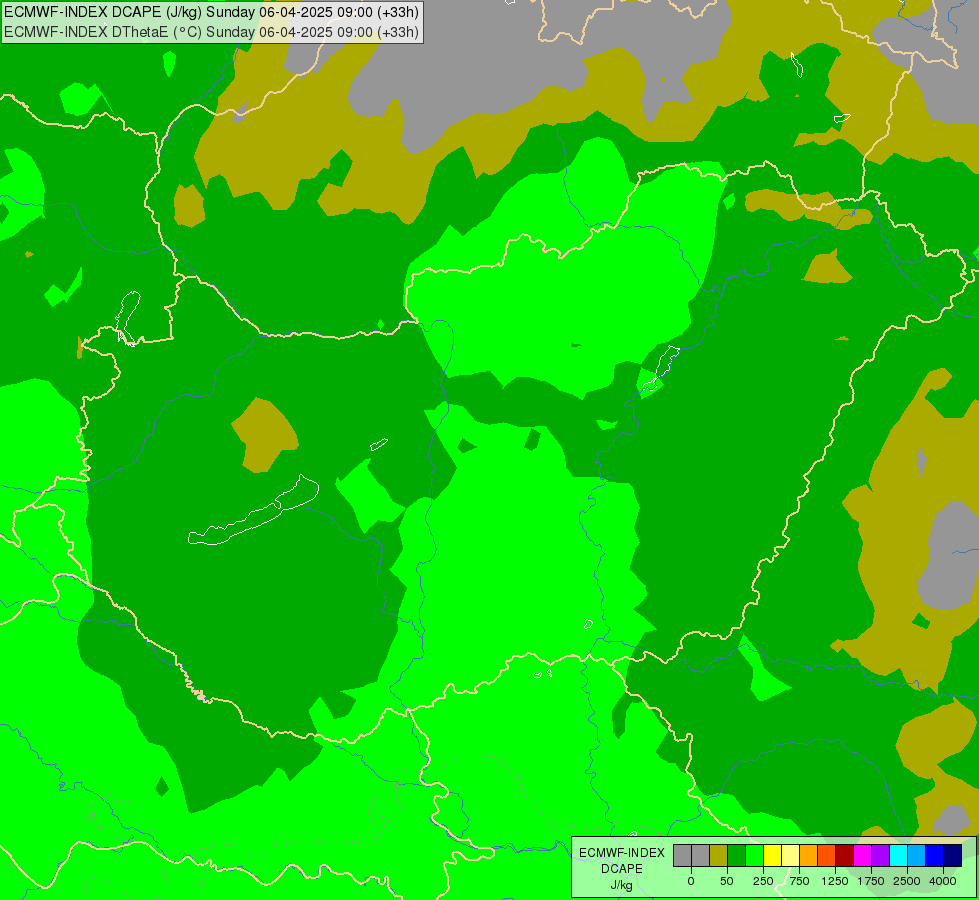The width and height of the screenshot is (979, 900).
Task: Select the pure yellow legend swatch
Action: 772,856
